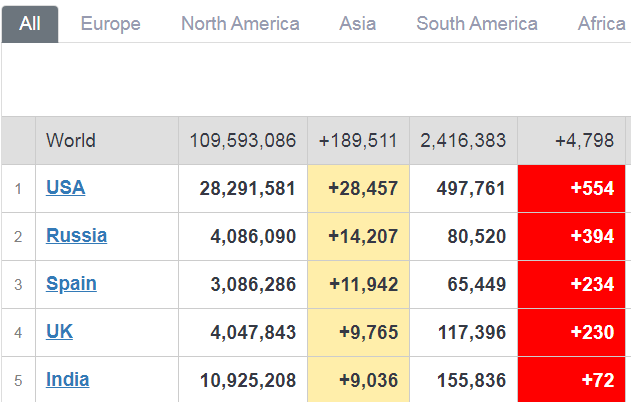631x402 pixels.
Task: Click World total cases 109,593,086
Action: 243,140
